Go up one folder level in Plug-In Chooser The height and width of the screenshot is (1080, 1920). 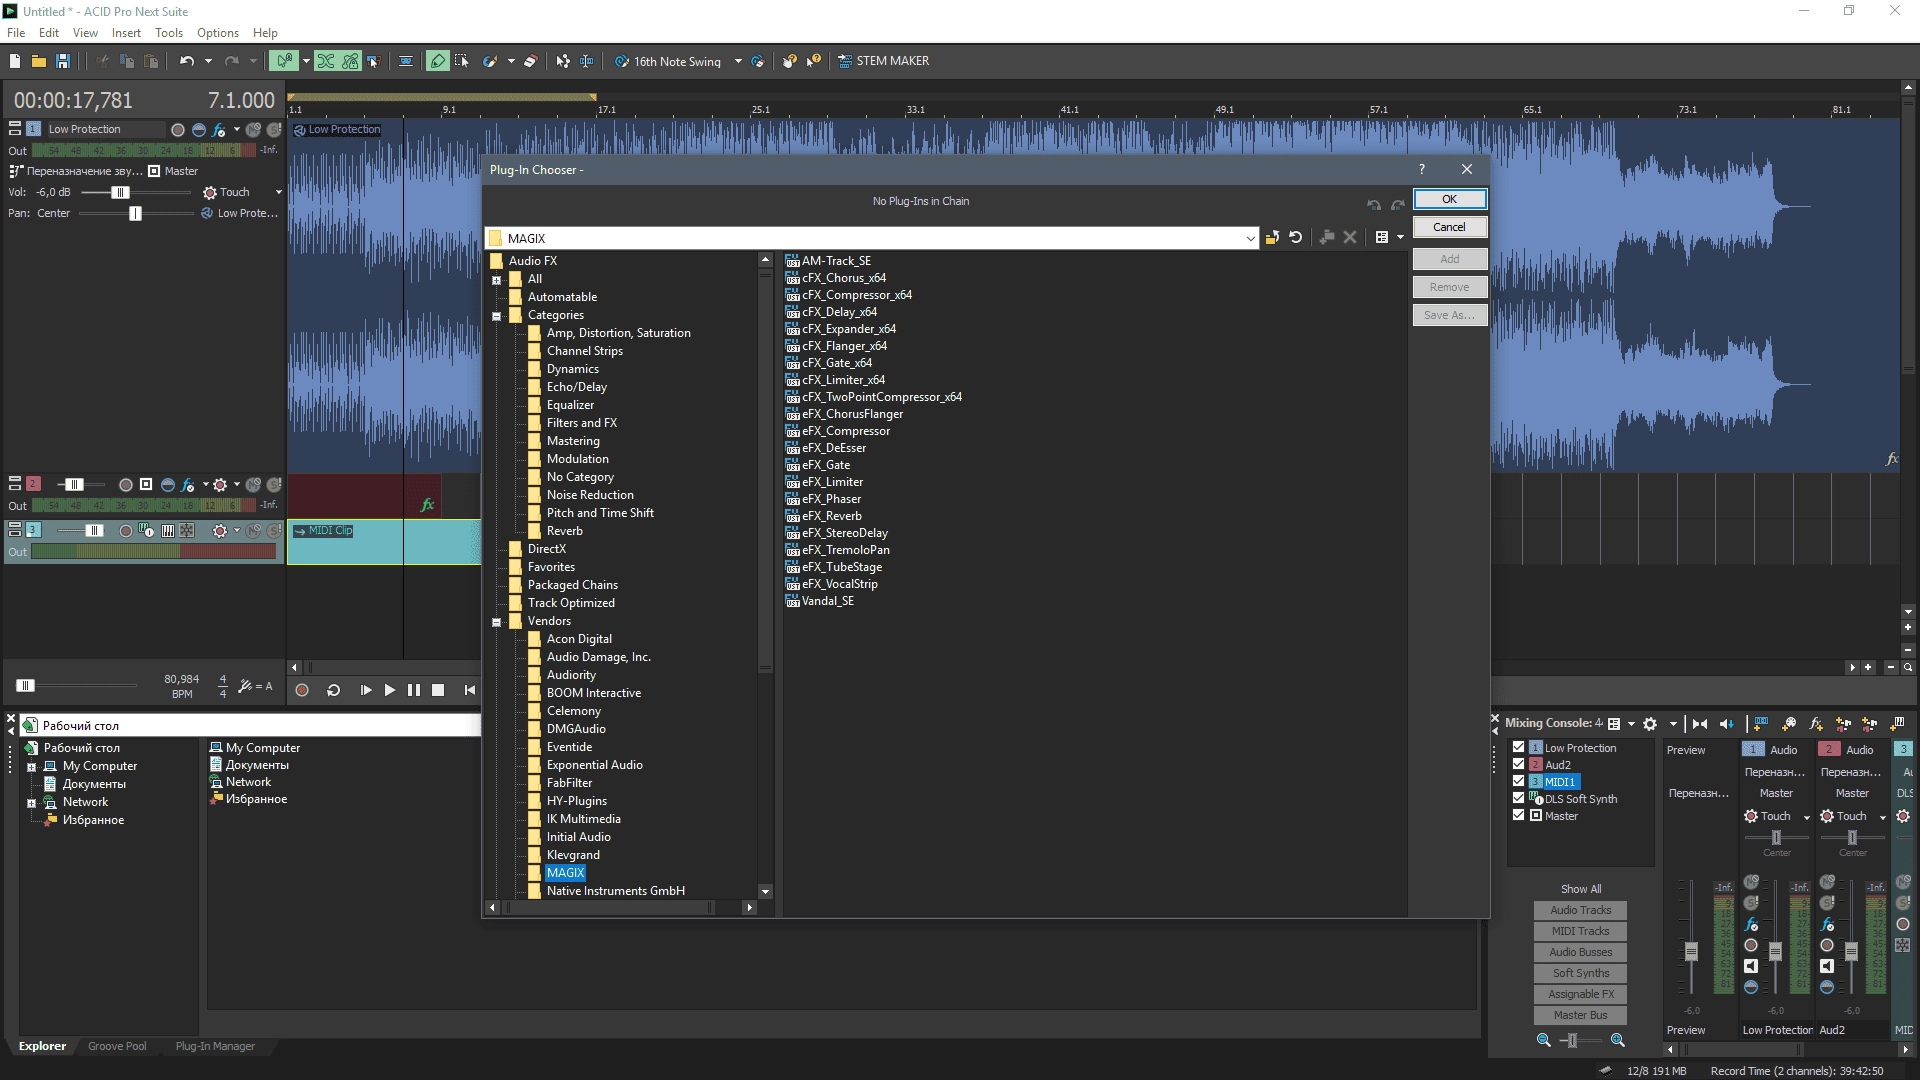click(x=1272, y=238)
